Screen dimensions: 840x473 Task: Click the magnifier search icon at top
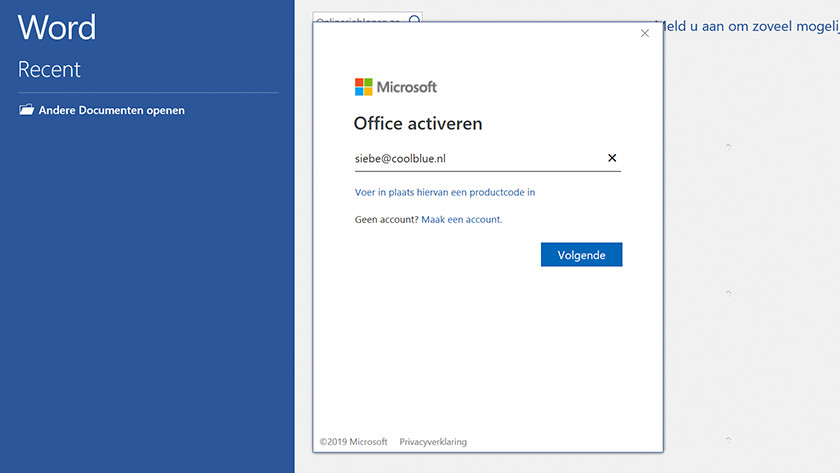(x=415, y=19)
